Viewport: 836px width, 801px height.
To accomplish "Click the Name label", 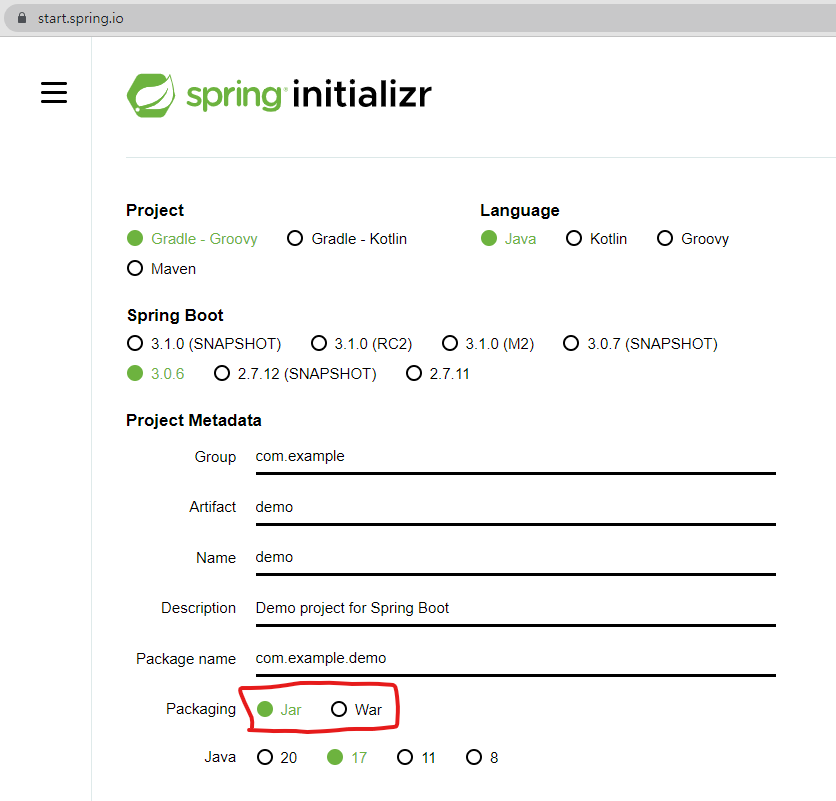I will click(x=216, y=558).
